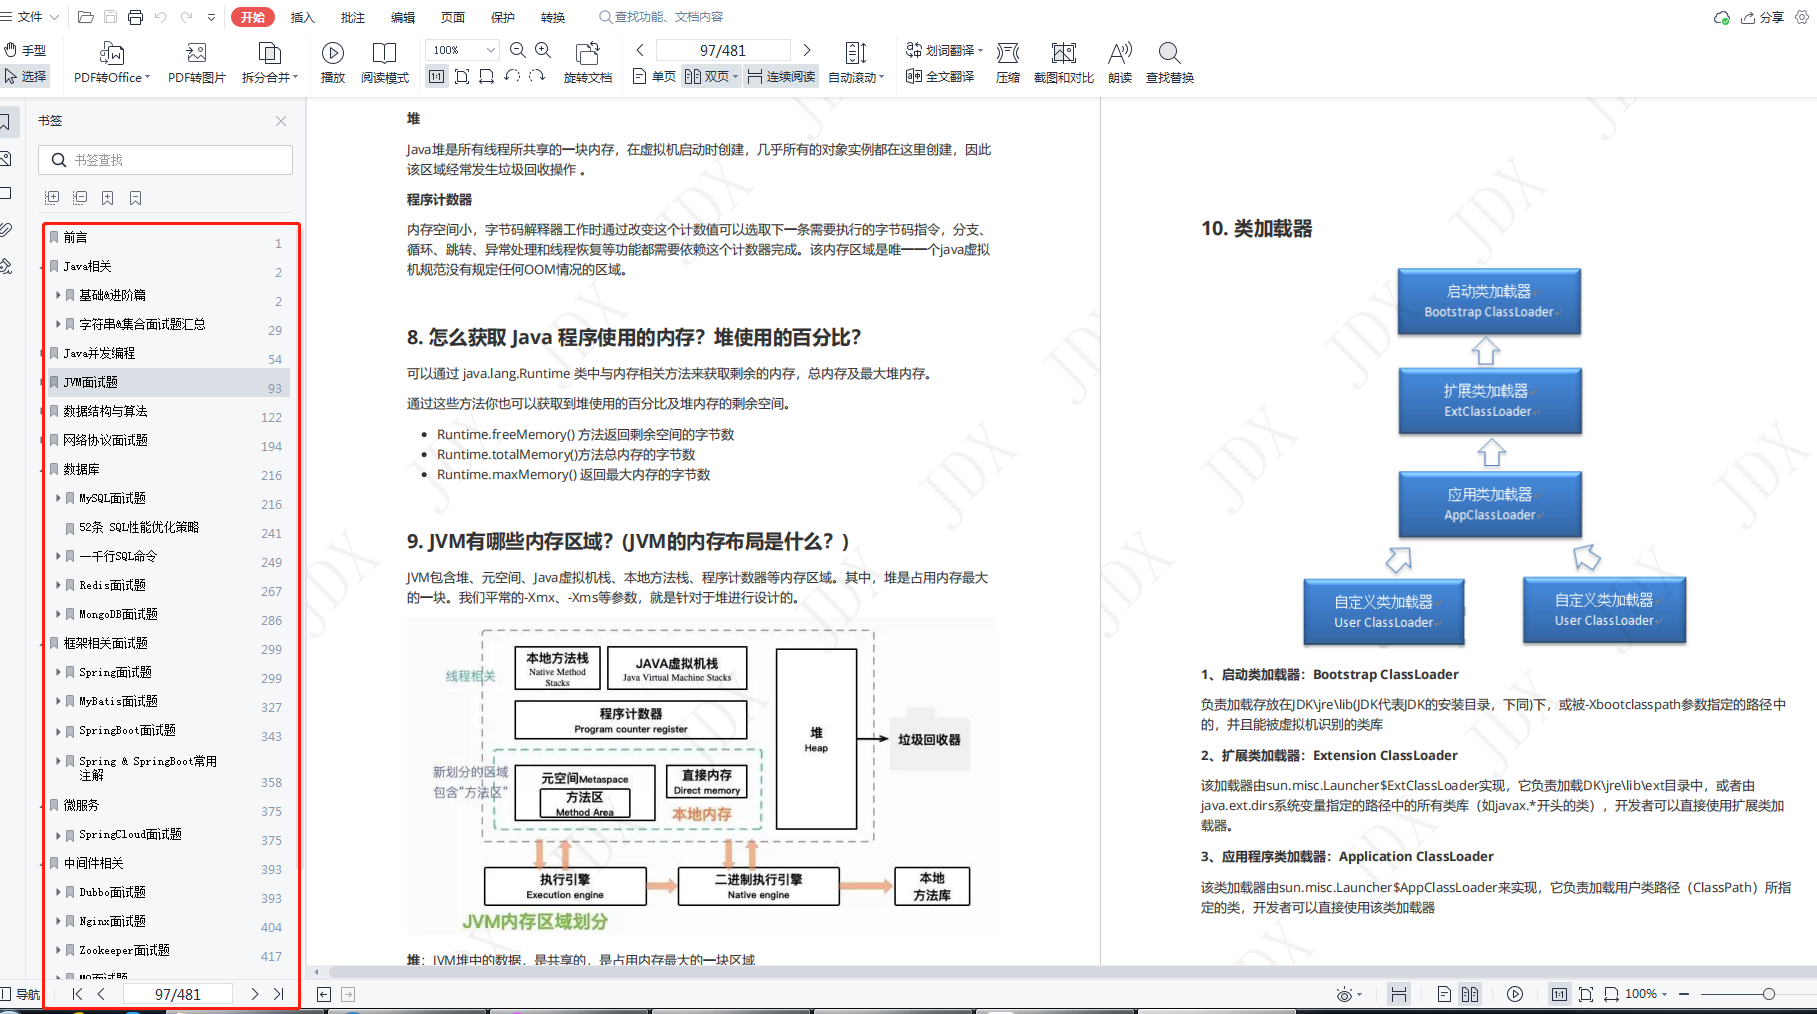1817x1014 pixels.
Task: Activate the Select (选择) tool
Action: pos(25,76)
